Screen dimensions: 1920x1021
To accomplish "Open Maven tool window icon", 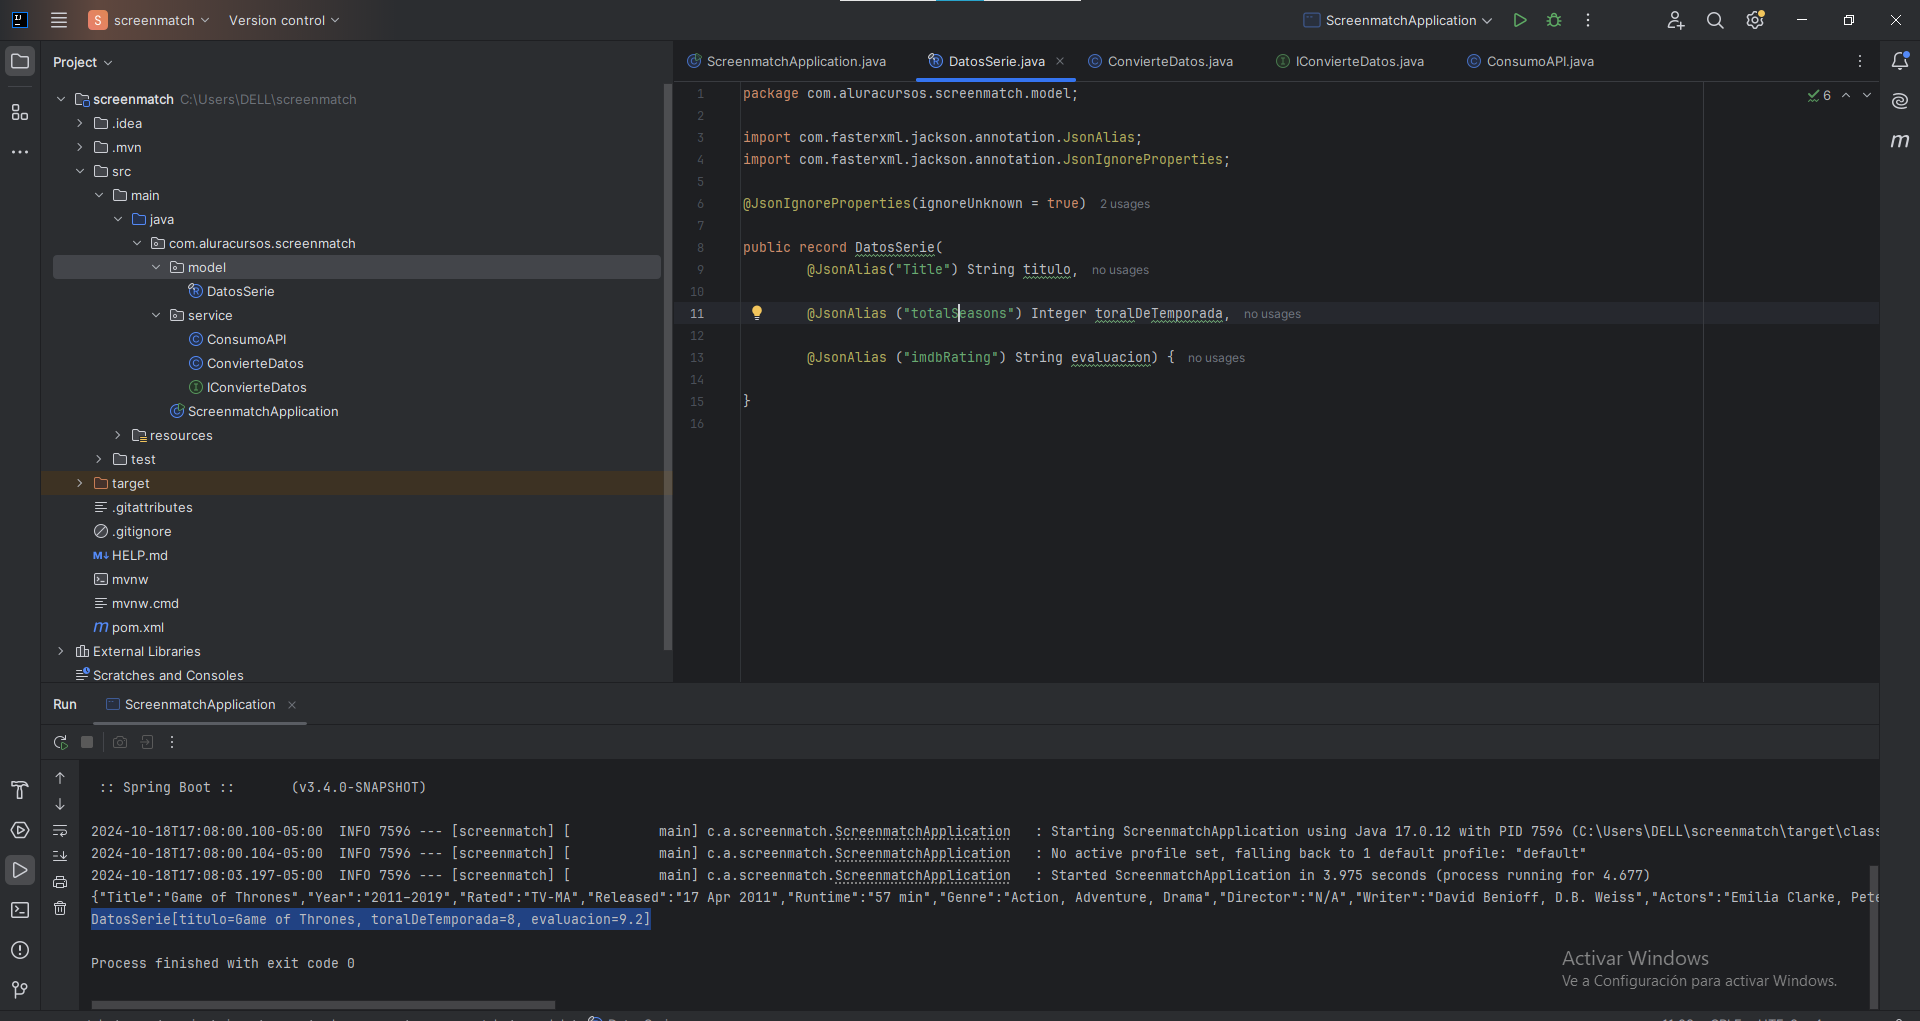I will click(x=1900, y=141).
